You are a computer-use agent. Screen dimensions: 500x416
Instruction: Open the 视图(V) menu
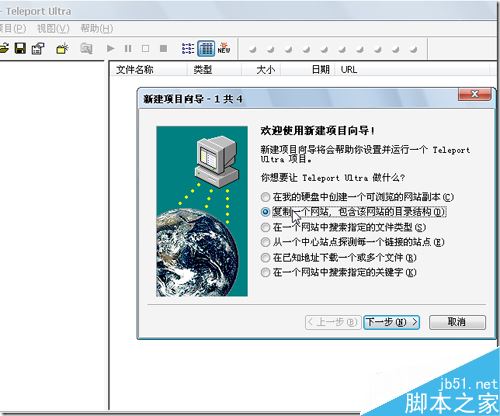coord(53,29)
